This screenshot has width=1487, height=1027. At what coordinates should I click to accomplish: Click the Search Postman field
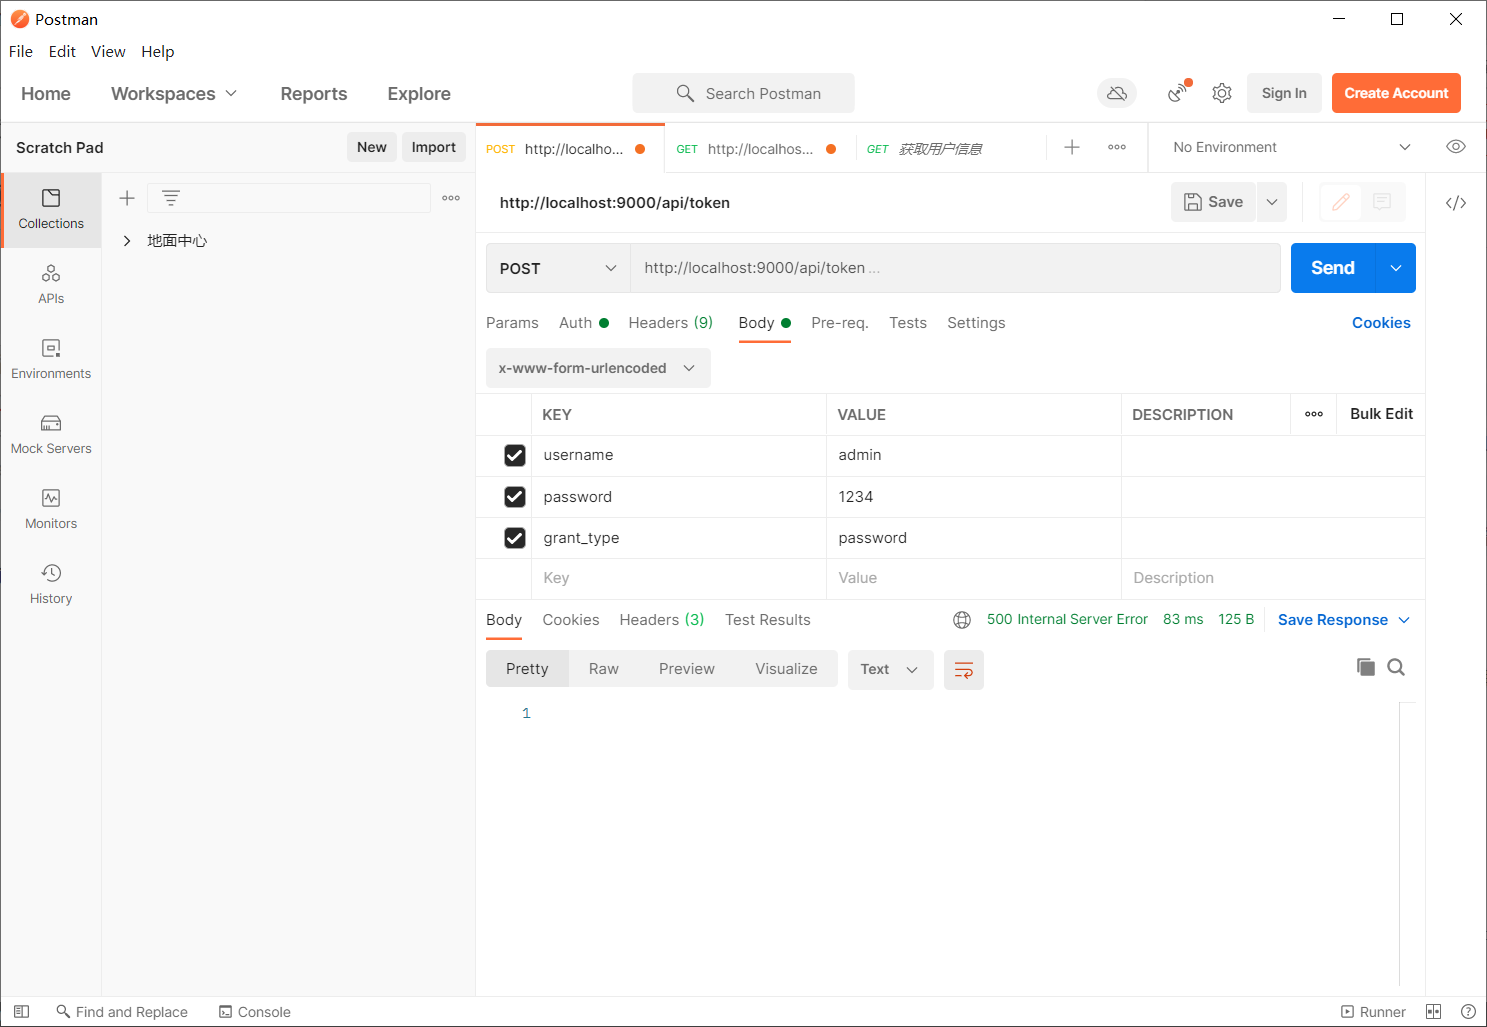[743, 93]
